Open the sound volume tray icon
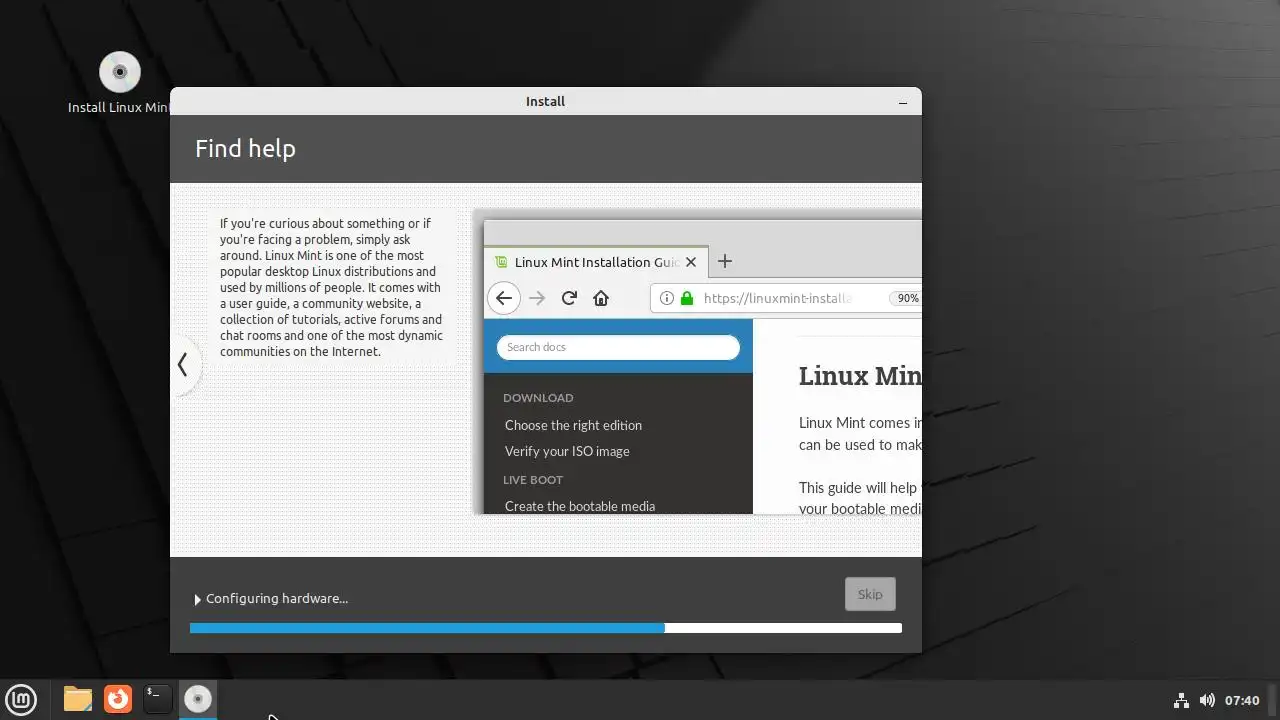 (x=1207, y=700)
